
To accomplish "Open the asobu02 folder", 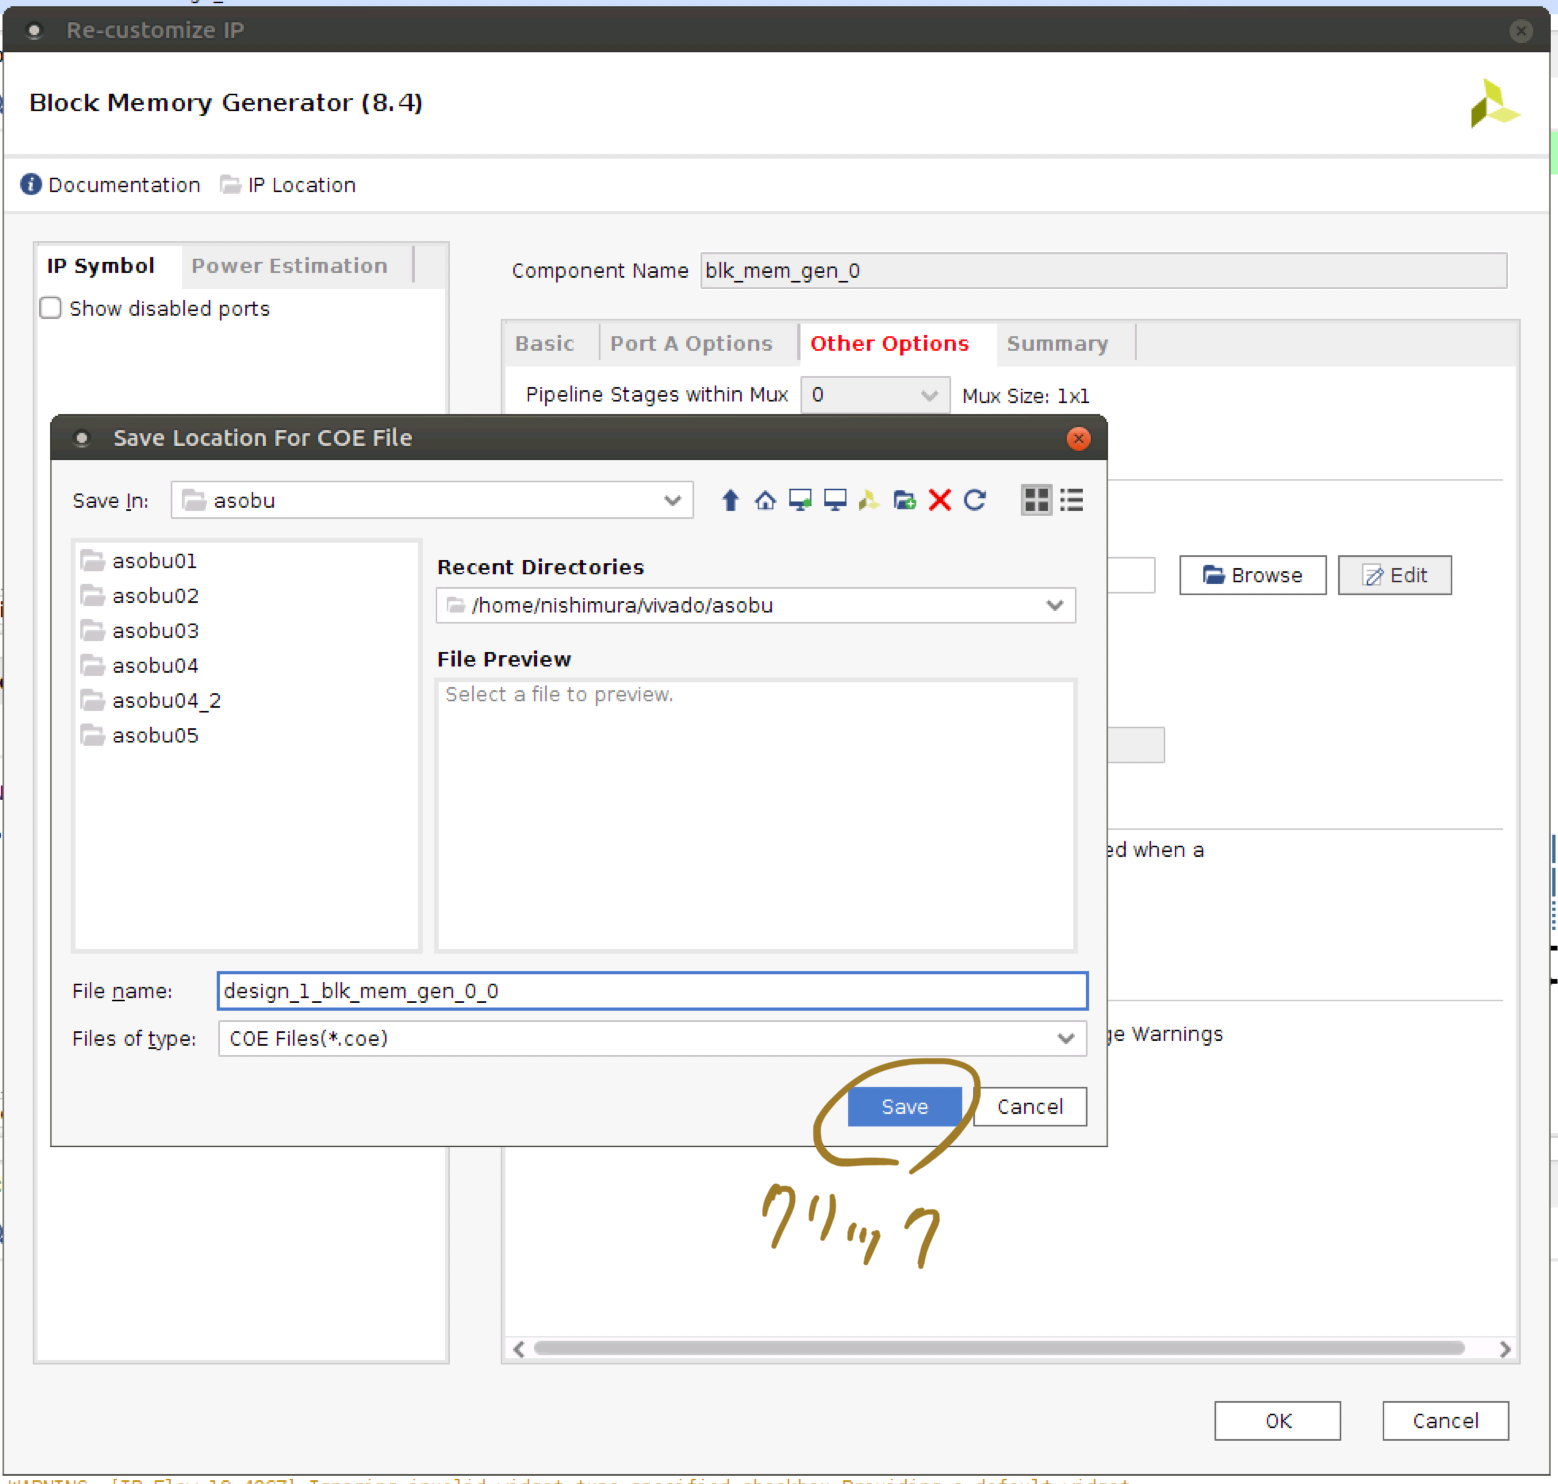I will pyautogui.click(x=140, y=596).
